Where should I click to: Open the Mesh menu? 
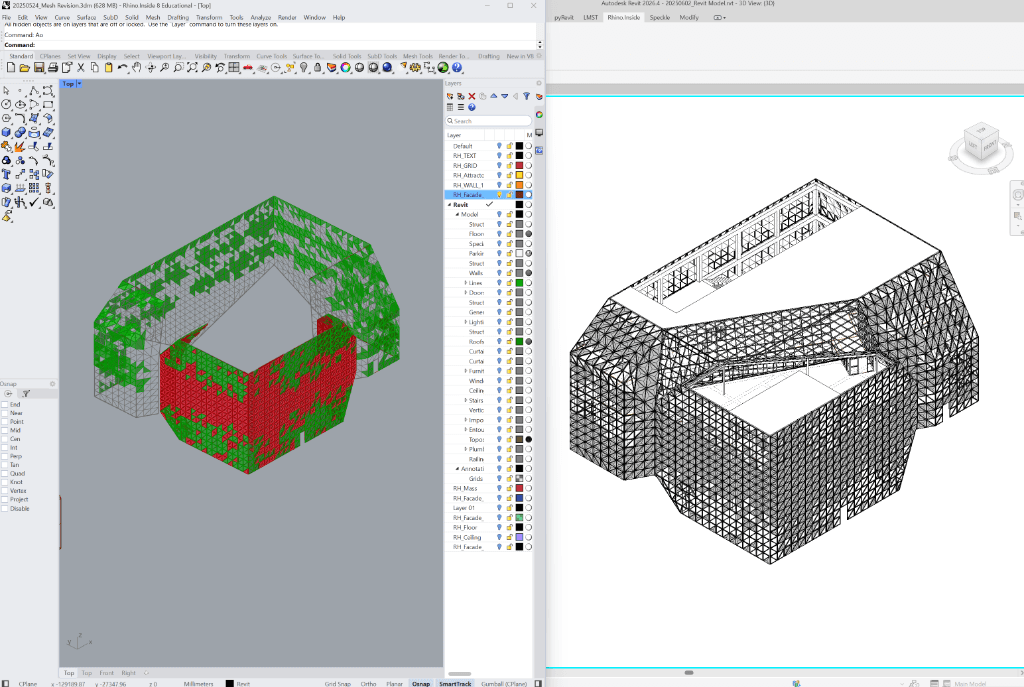tap(153, 17)
